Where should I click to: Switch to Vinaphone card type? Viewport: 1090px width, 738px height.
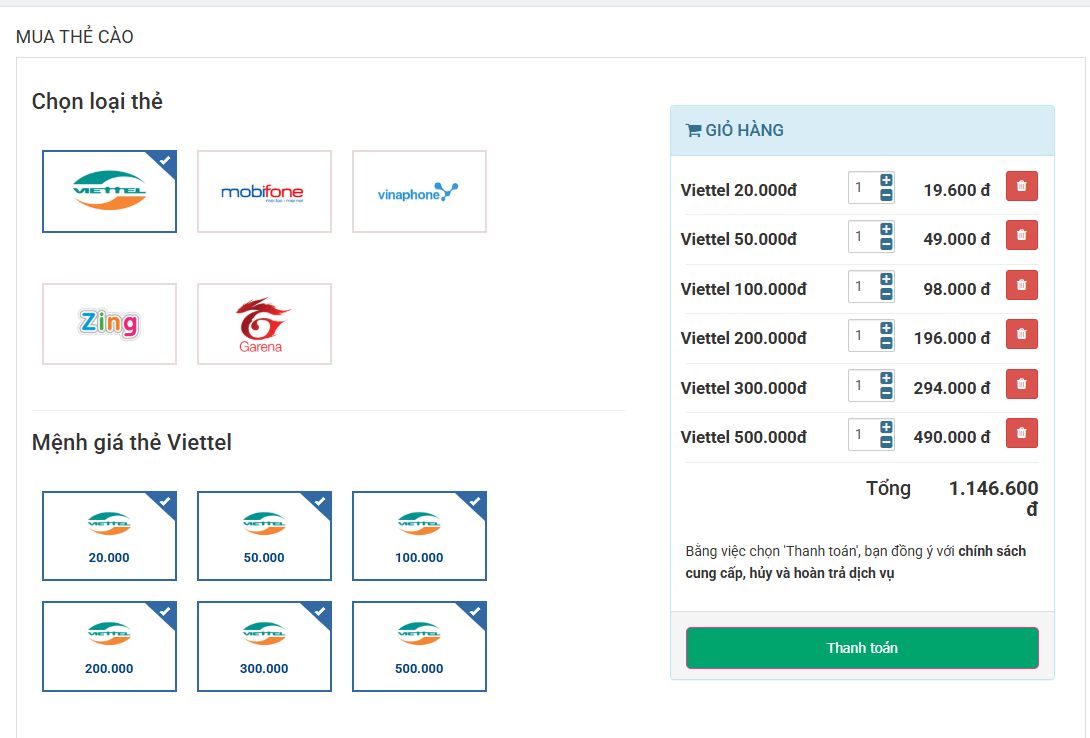419,191
